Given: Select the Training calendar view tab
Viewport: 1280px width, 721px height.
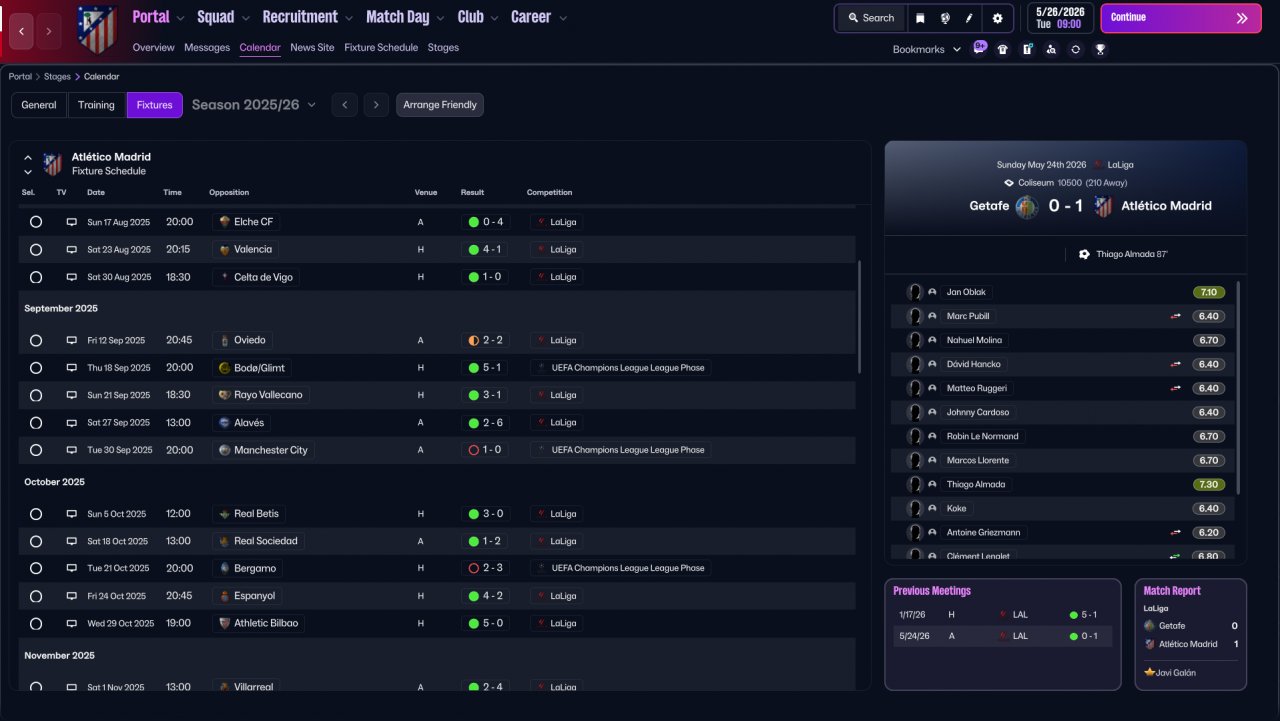Looking at the screenshot, I should [96, 105].
